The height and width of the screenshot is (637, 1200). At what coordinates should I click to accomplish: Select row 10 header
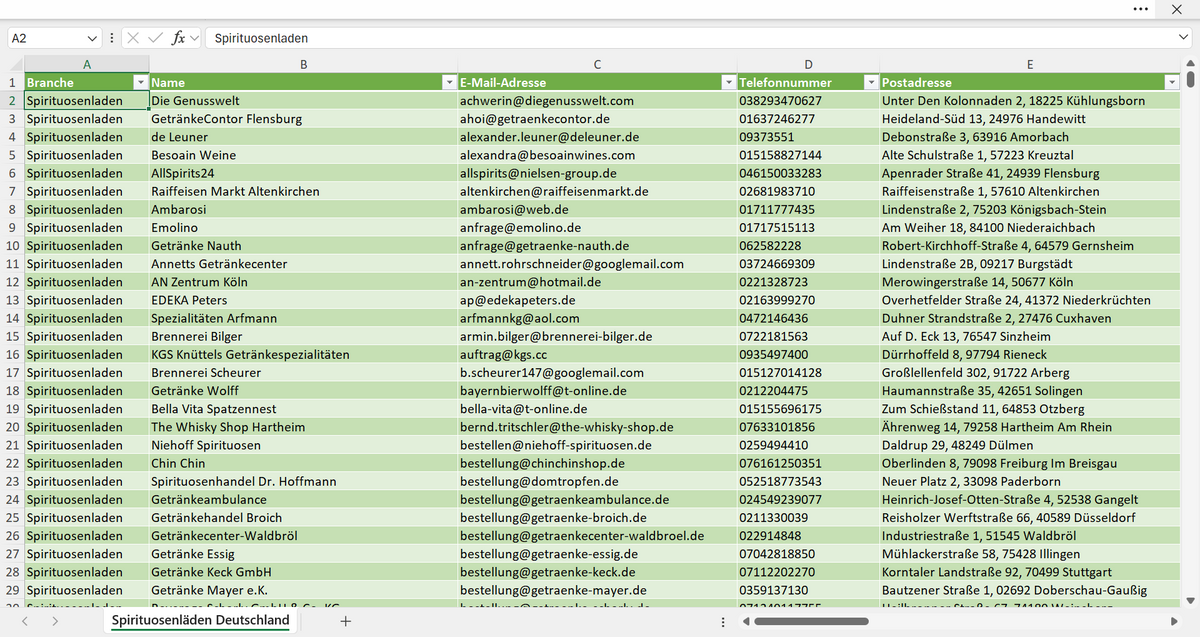12,245
